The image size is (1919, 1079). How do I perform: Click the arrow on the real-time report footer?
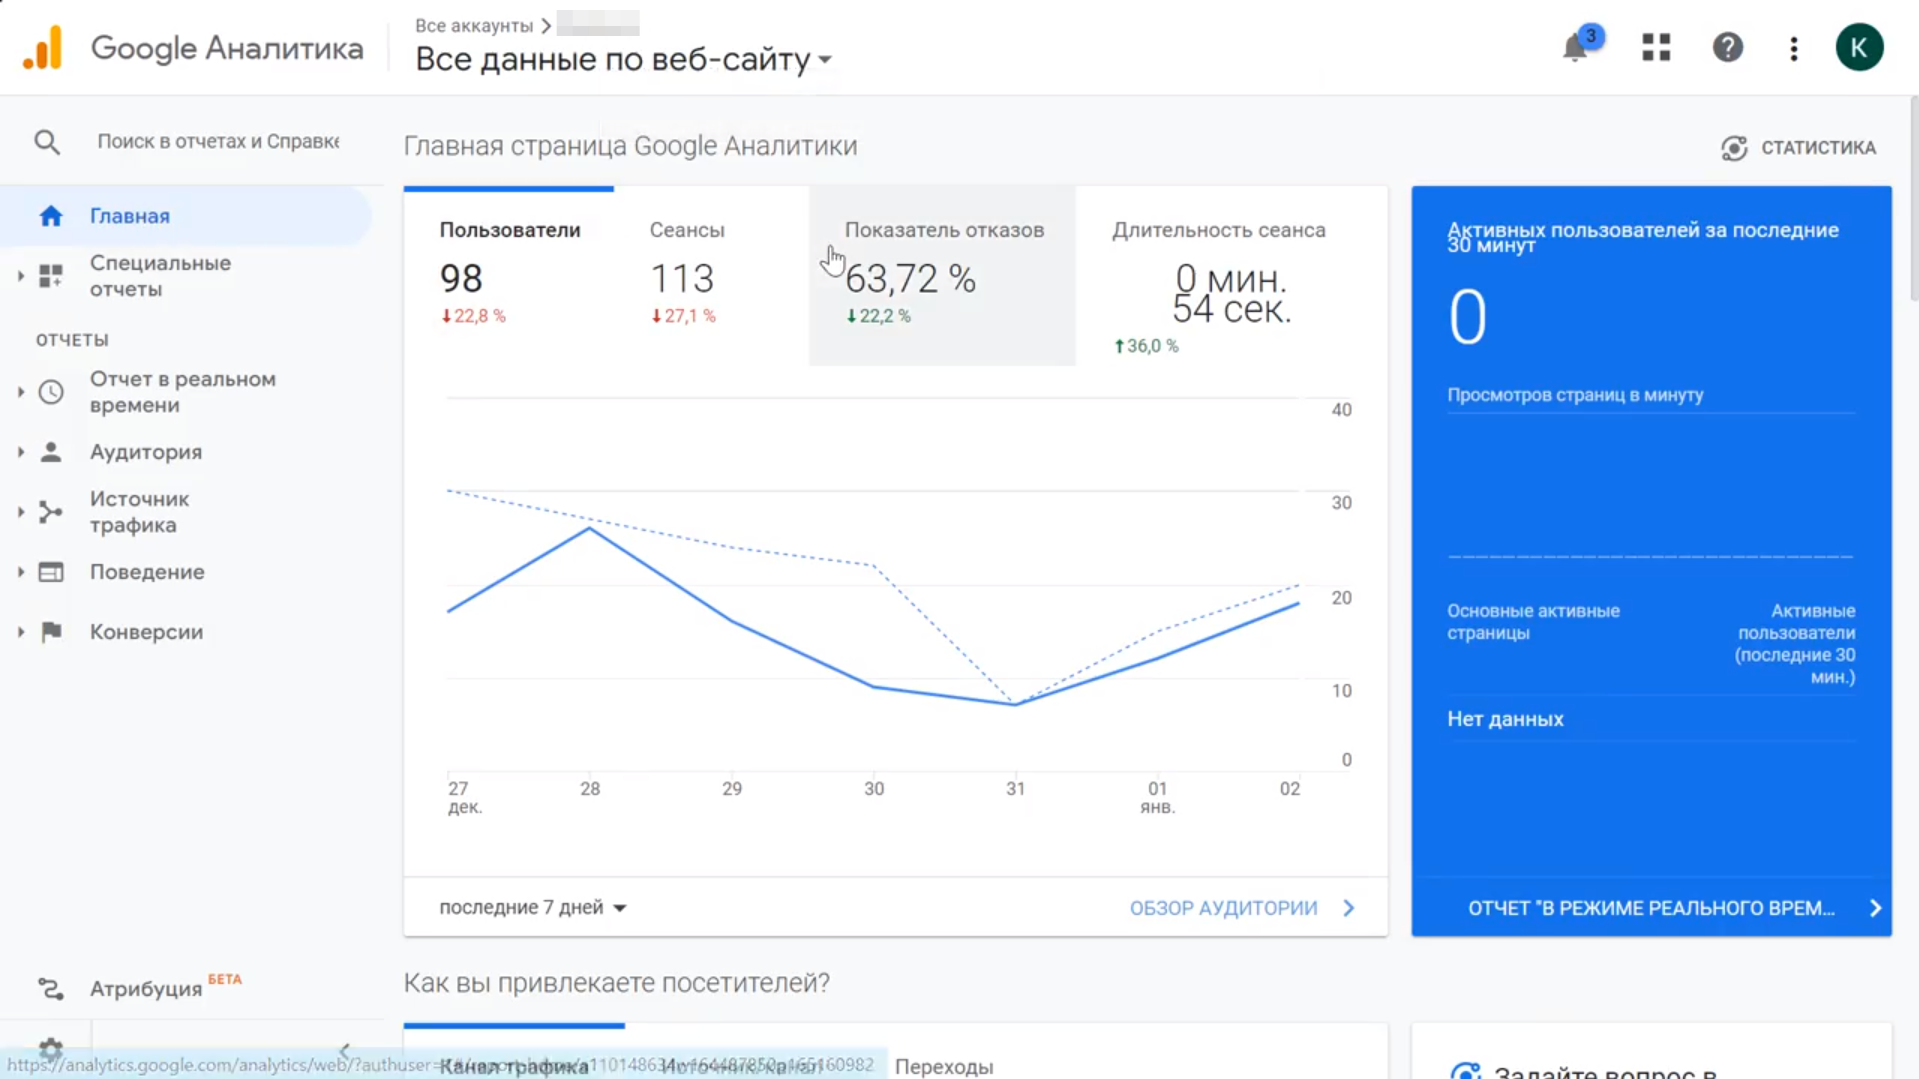point(1875,908)
